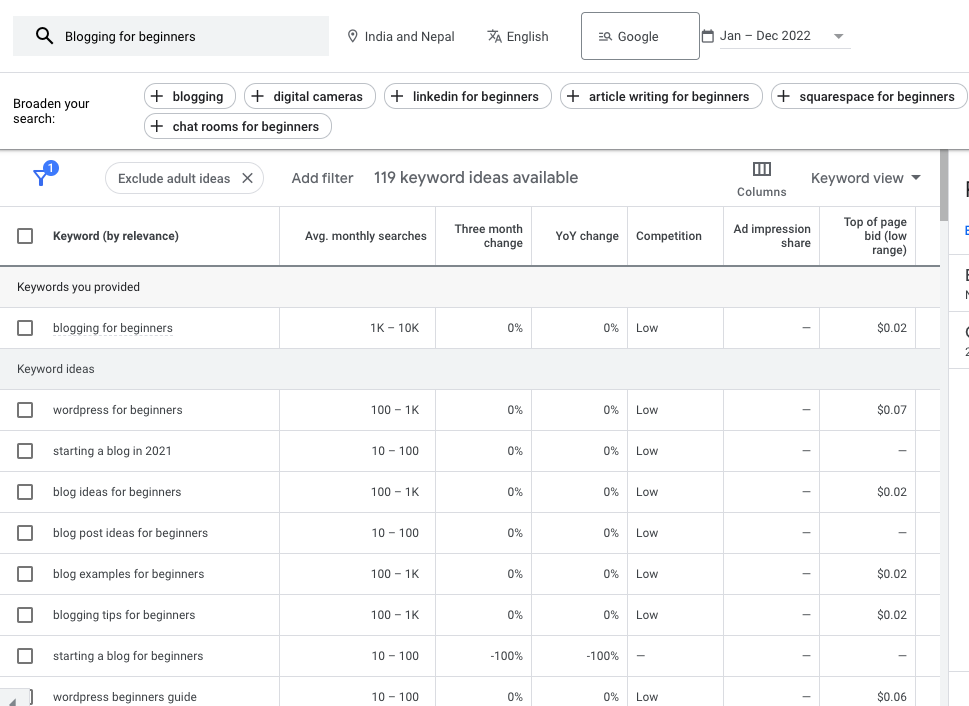This screenshot has width=969, height=706.
Task: Sort by Ad impression share column
Action: tap(772, 236)
